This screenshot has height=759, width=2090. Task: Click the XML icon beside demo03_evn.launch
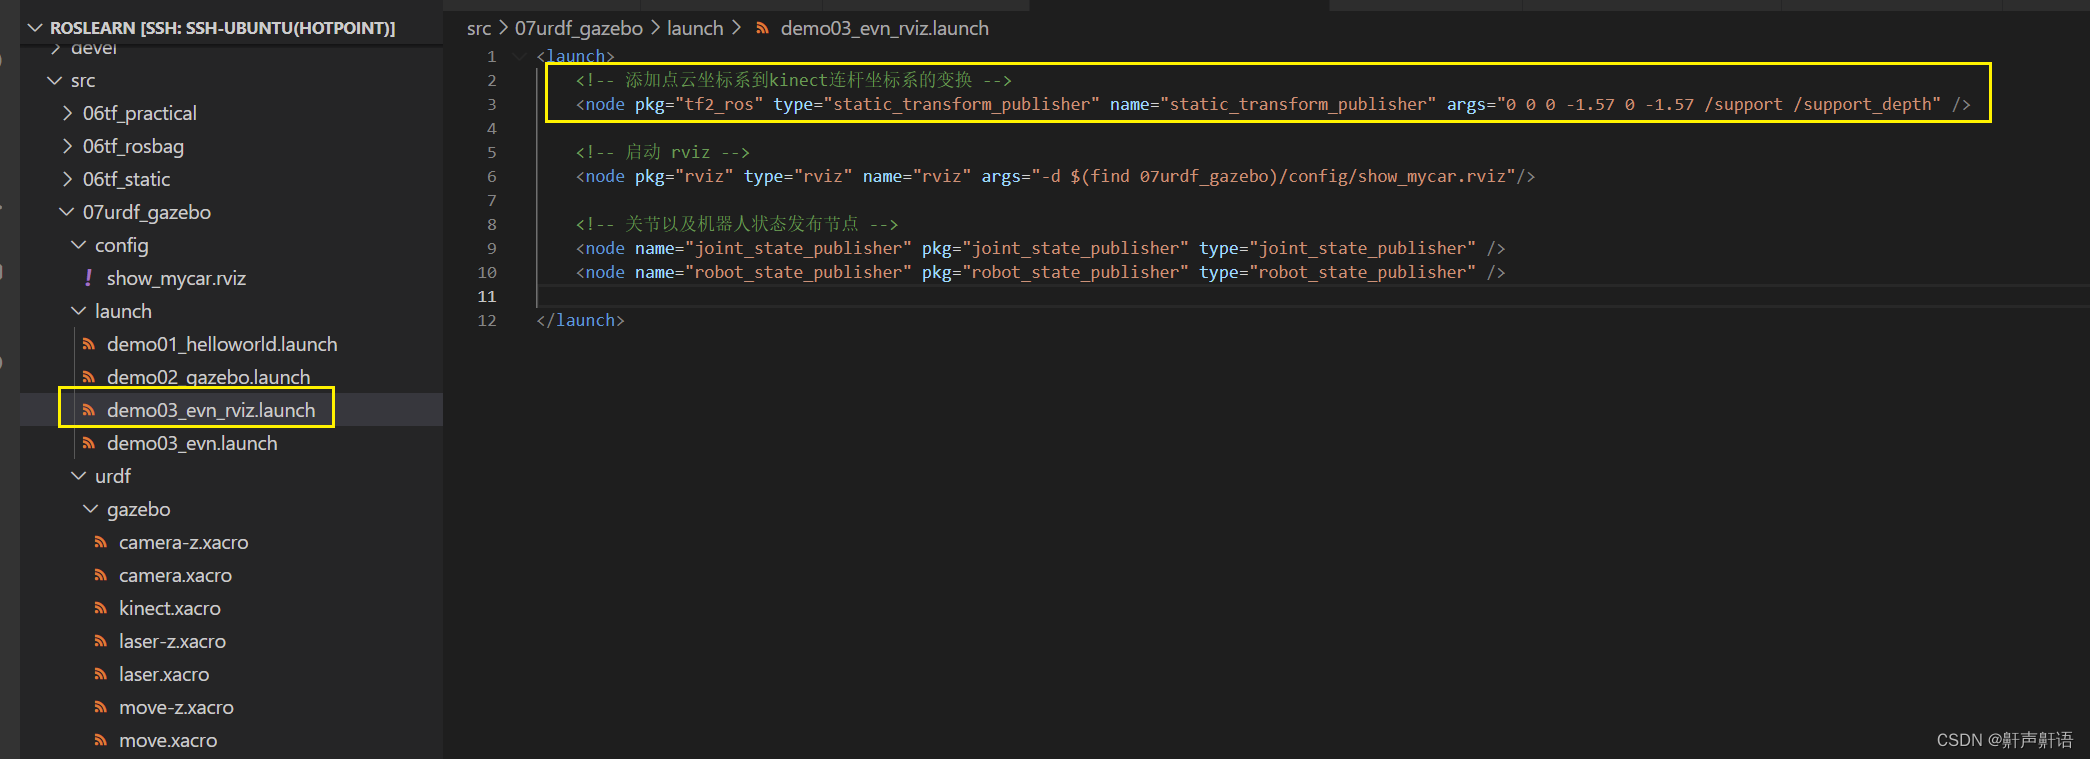[89, 443]
